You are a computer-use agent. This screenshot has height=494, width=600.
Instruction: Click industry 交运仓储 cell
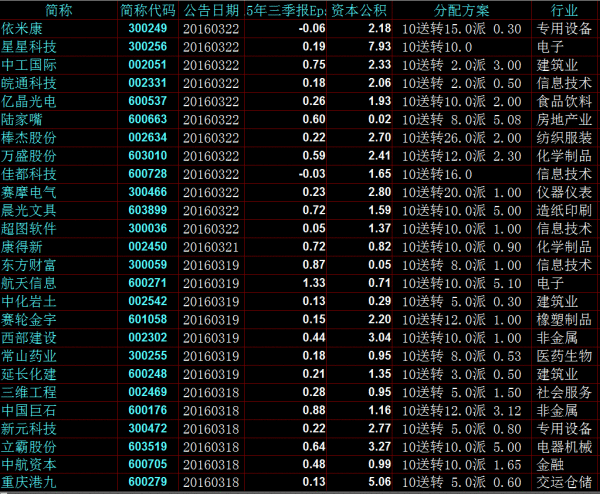point(564,482)
